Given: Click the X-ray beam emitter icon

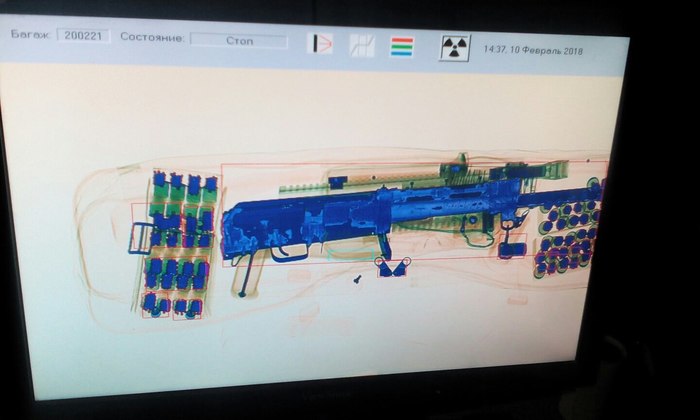Looking at the screenshot, I should click(x=320, y=43).
